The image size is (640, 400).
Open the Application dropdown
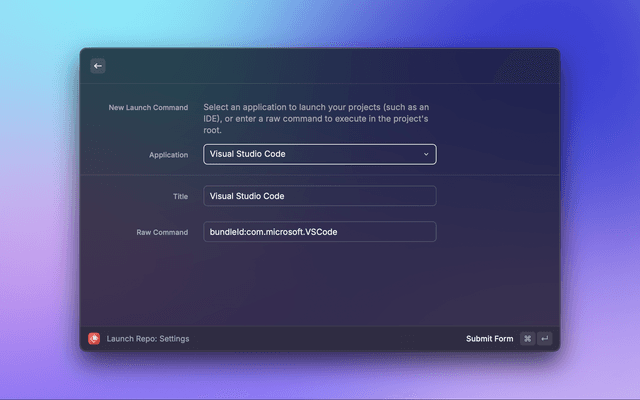coord(319,155)
